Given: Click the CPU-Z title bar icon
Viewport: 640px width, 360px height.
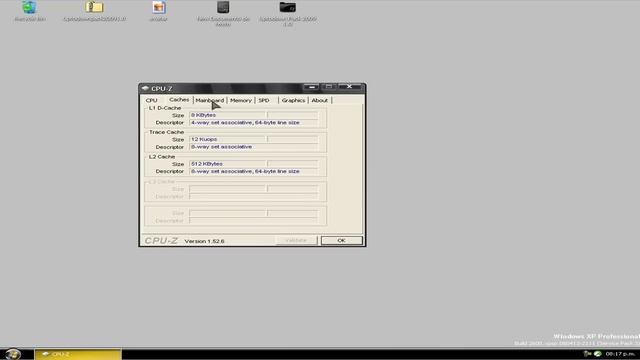Looking at the screenshot, I should click(x=145, y=88).
